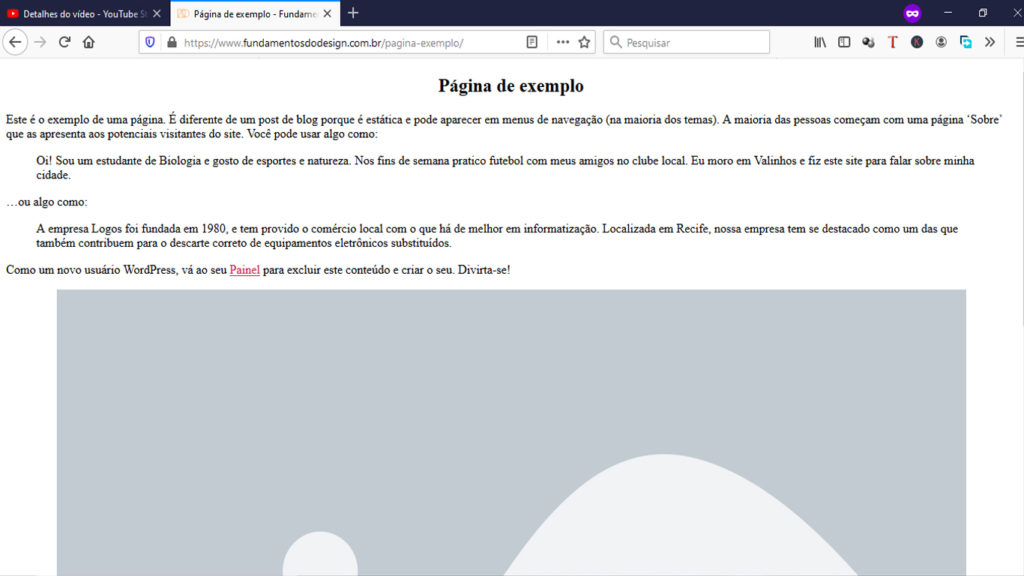Click the dark circle K extension icon
1024x576 pixels.
pyautogui.click(x=917, y=42)
